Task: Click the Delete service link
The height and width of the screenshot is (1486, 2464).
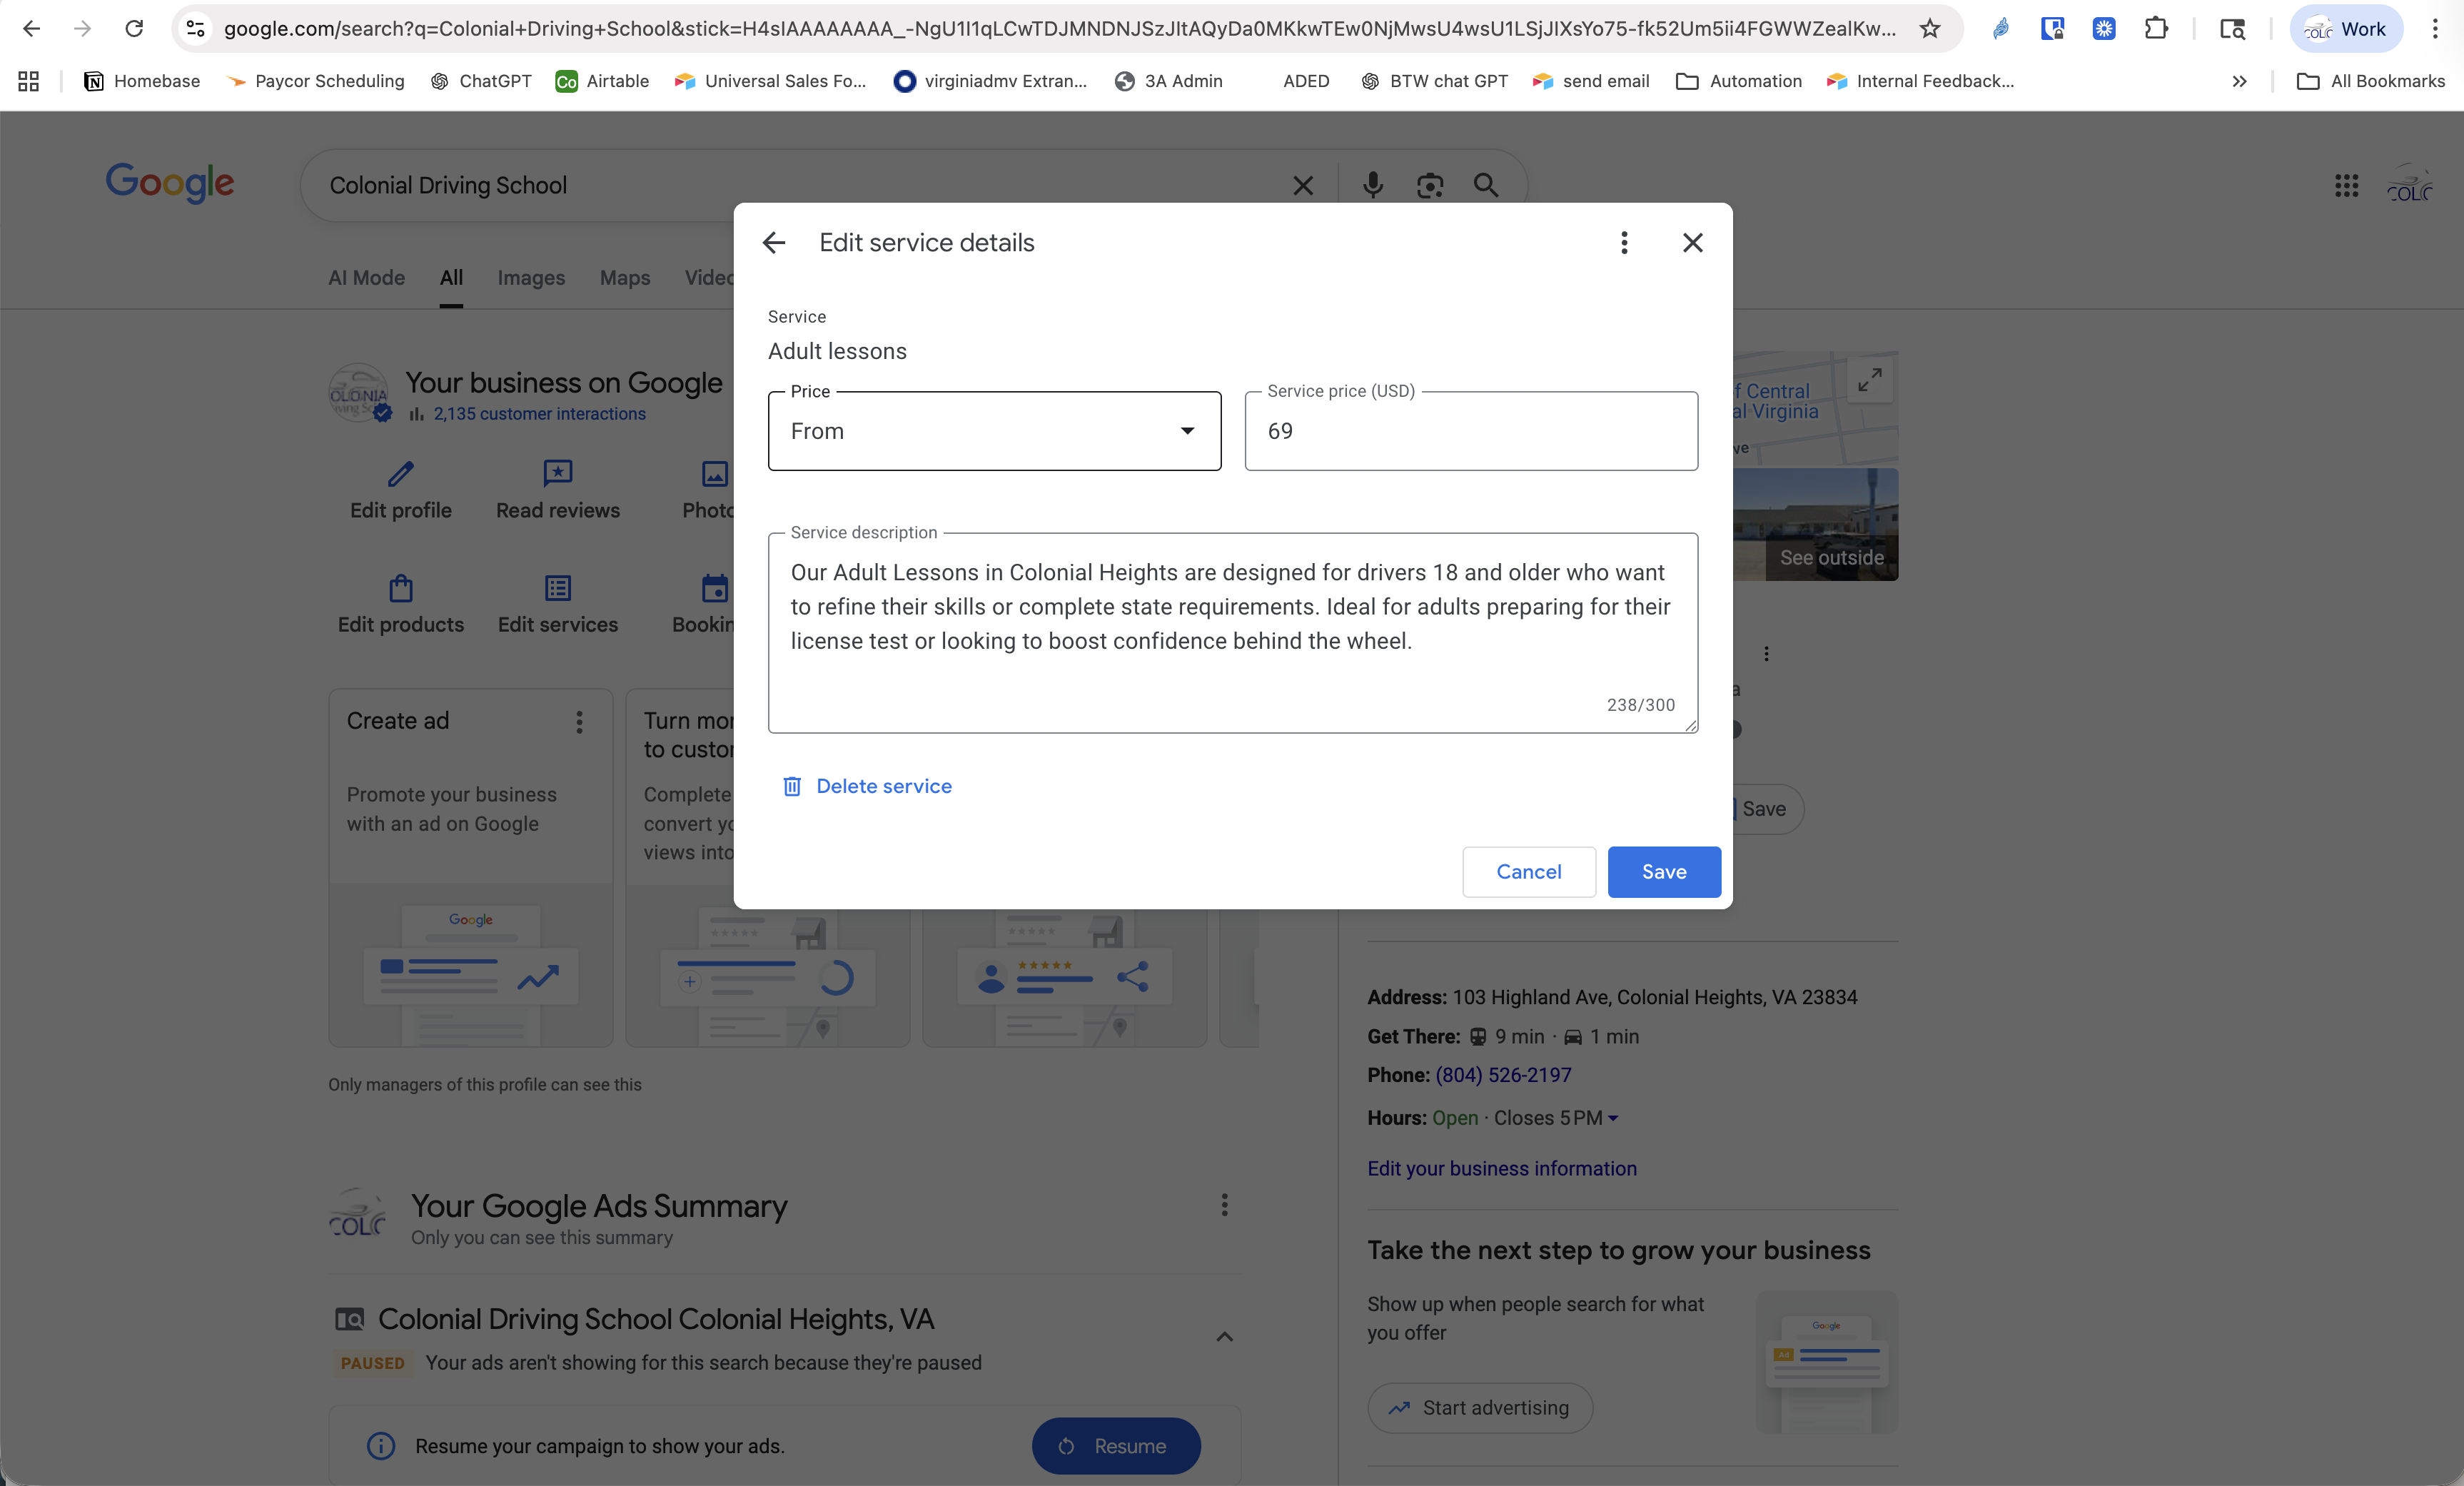Action: click(x=884, y=786)
